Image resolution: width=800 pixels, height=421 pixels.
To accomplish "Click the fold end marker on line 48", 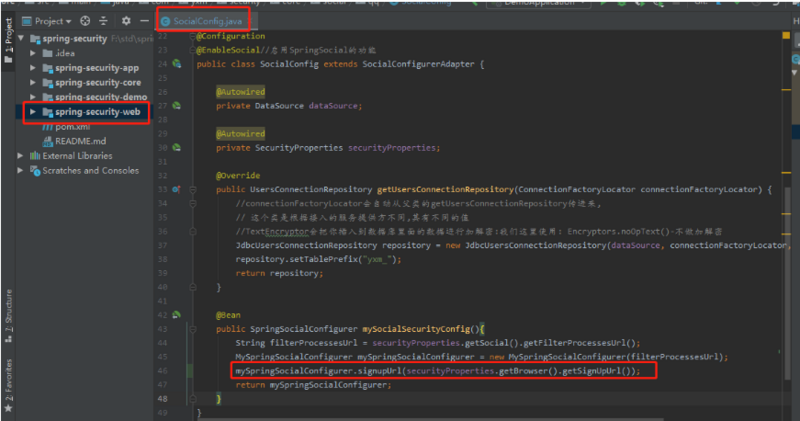I will click(x=193, y=399).
